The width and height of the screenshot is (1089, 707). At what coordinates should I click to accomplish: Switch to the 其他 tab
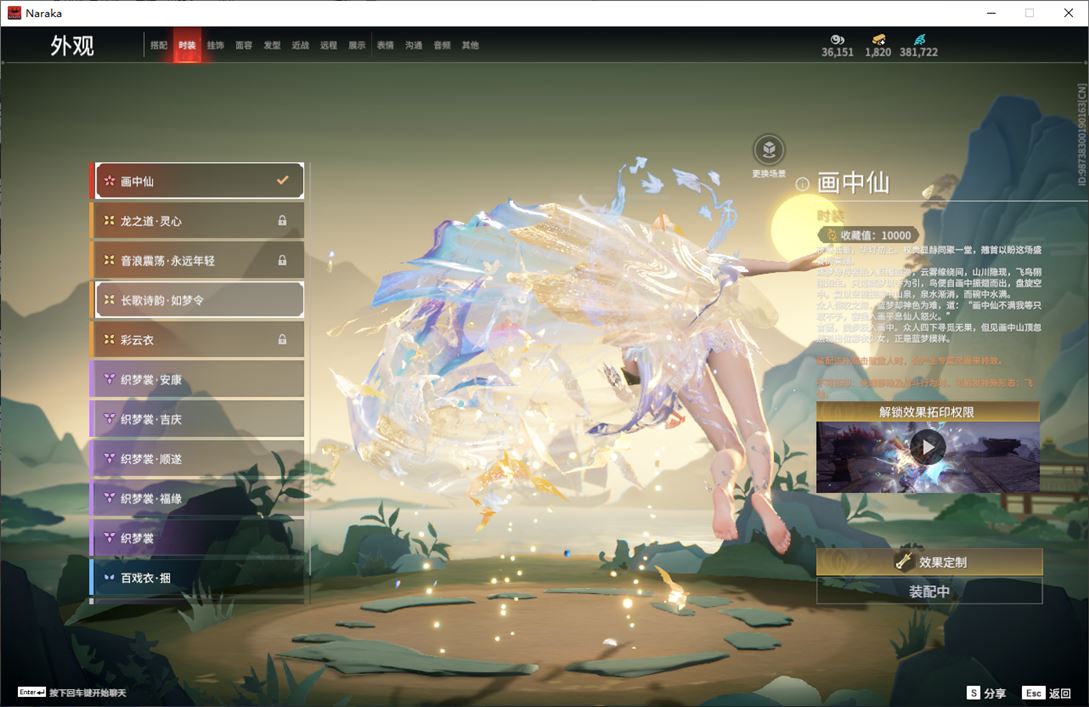tap(470, 45)
